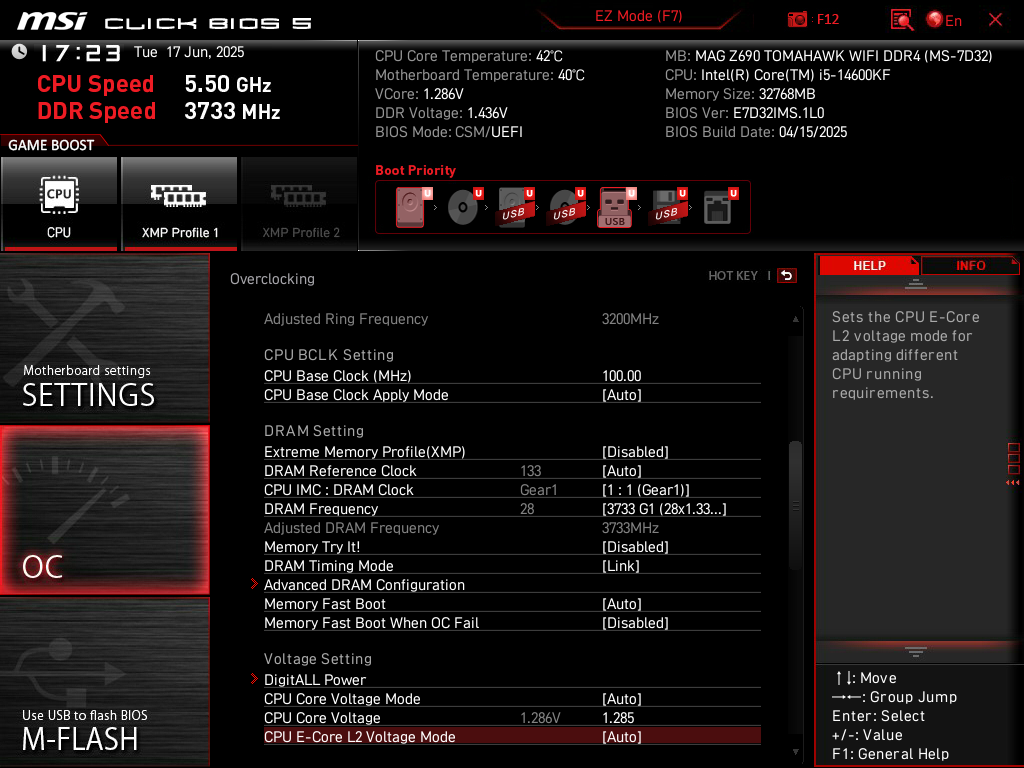The height and width of the screenshot is (768, 1024).
Task: Click the Adjusted DRAM Frequency 3733MHz value
Action: click(x=630, y=528)
